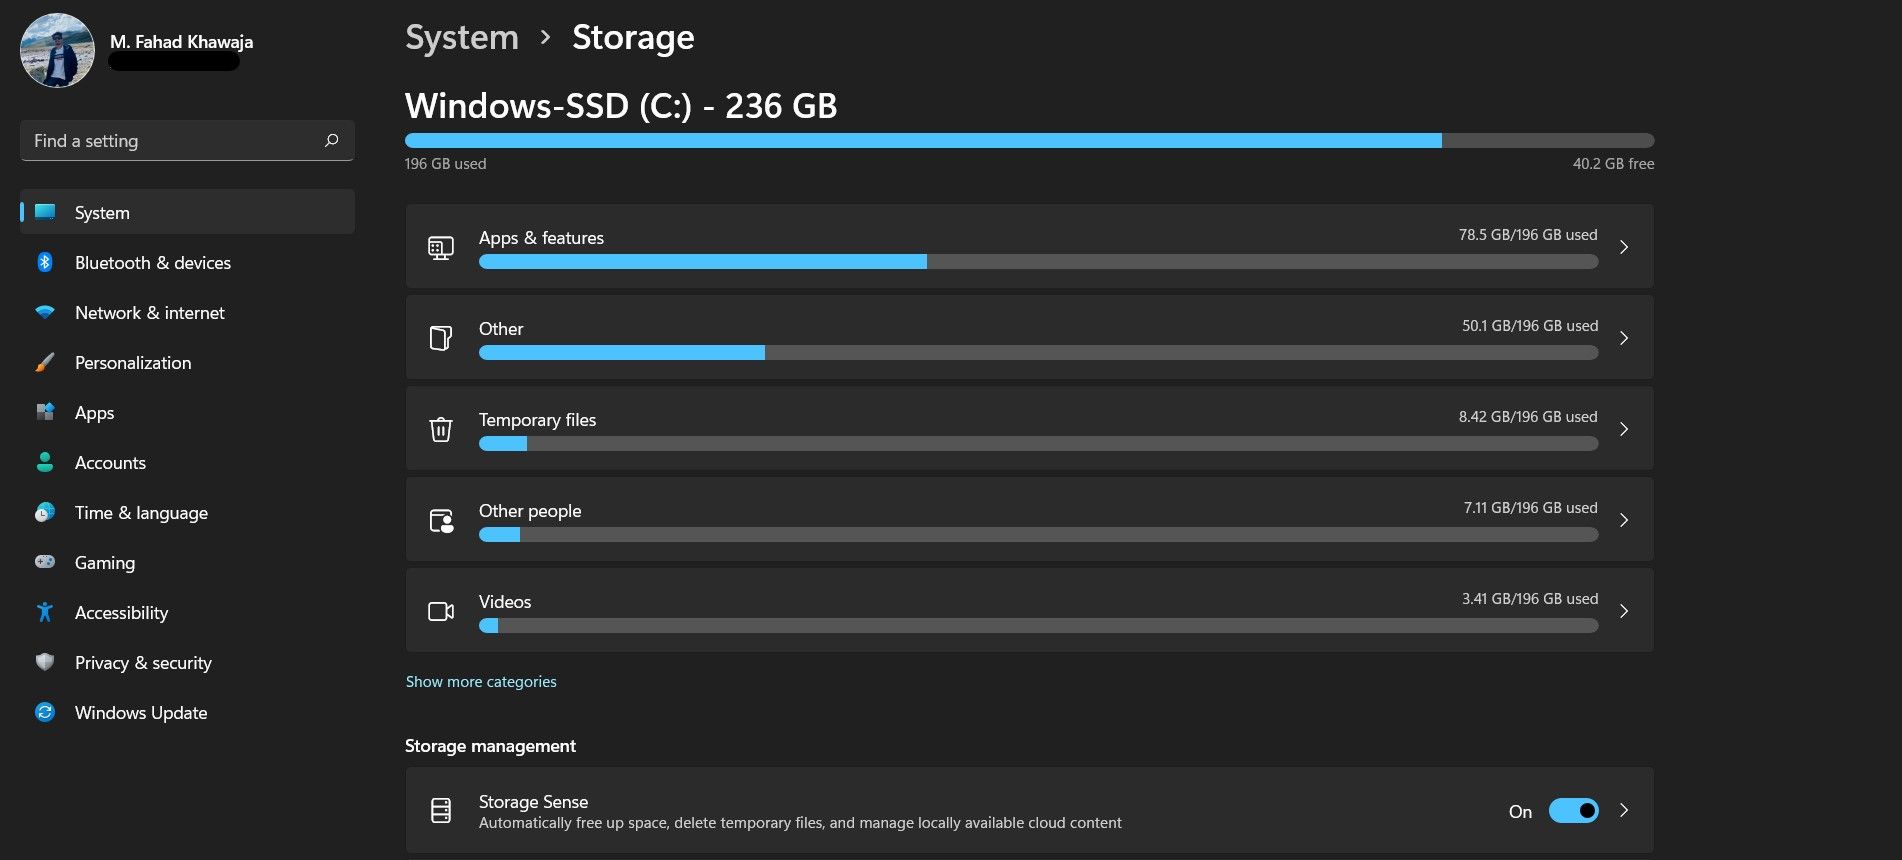Click the user profile picture
1902x860 pixels.
tap(56, 49)
